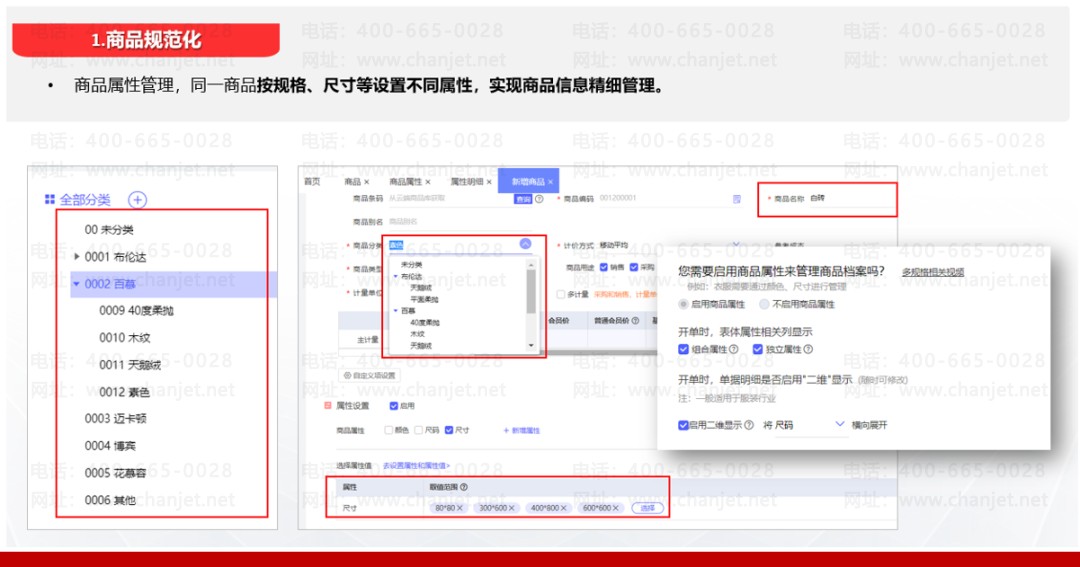Open the 尺码 dropdown in 二维 settings

click(x=840, y=424)
